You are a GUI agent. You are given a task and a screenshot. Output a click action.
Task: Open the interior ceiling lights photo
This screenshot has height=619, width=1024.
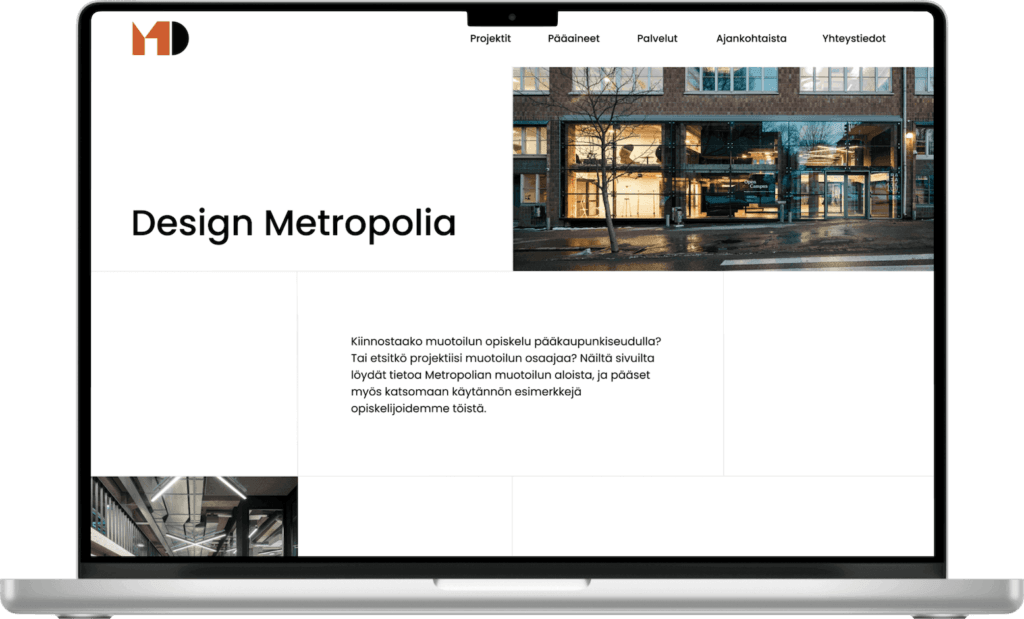coord(194,516)
